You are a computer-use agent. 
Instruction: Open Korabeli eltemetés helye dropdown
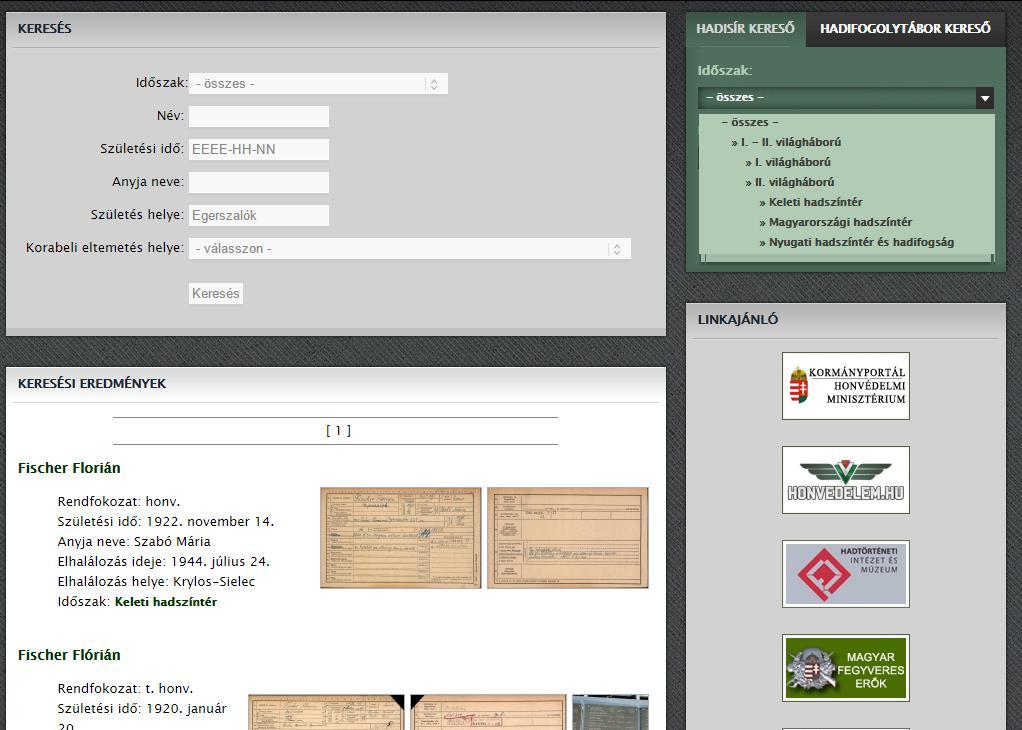(x=410, y=248)
